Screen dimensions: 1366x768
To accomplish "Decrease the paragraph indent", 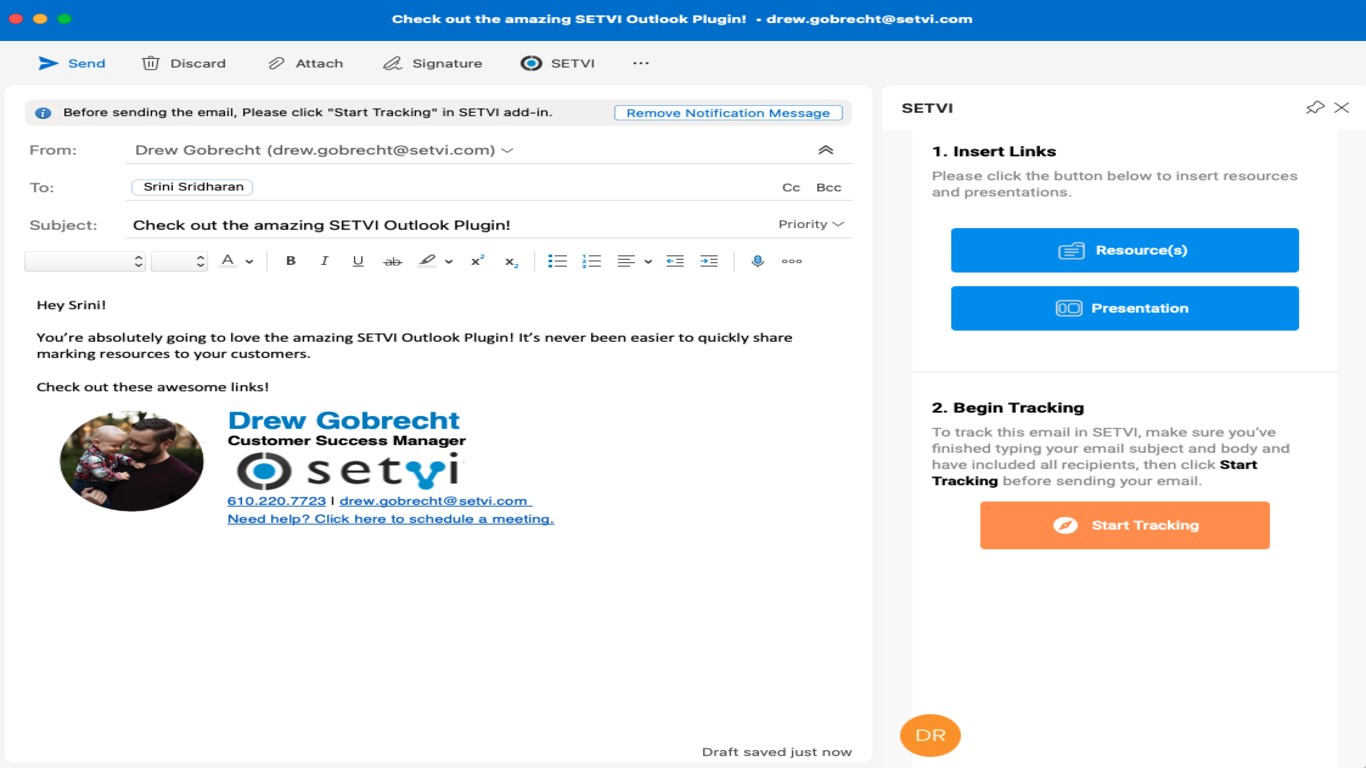I will [675, 261].
